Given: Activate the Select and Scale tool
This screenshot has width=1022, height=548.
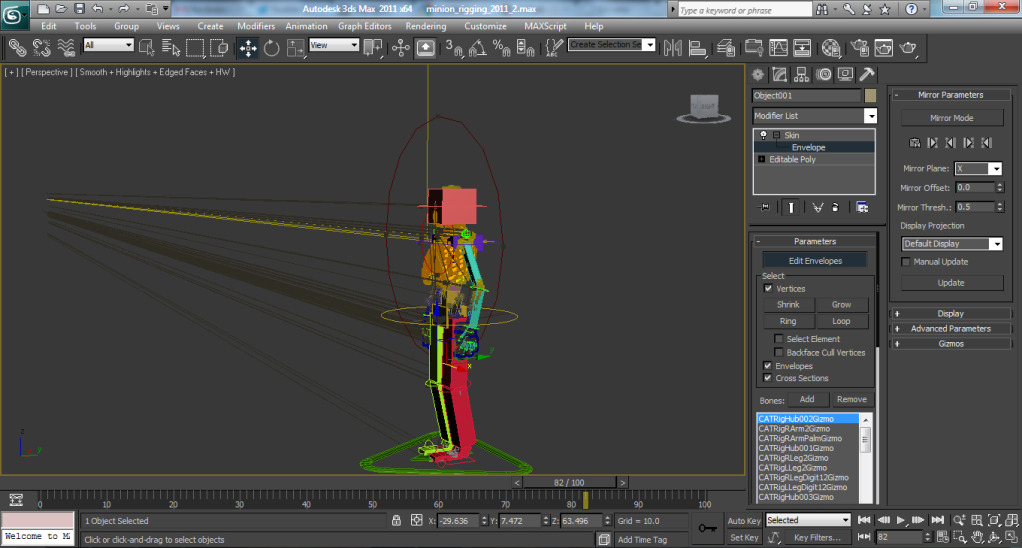Looking at the screenshot, I should 295,48.
